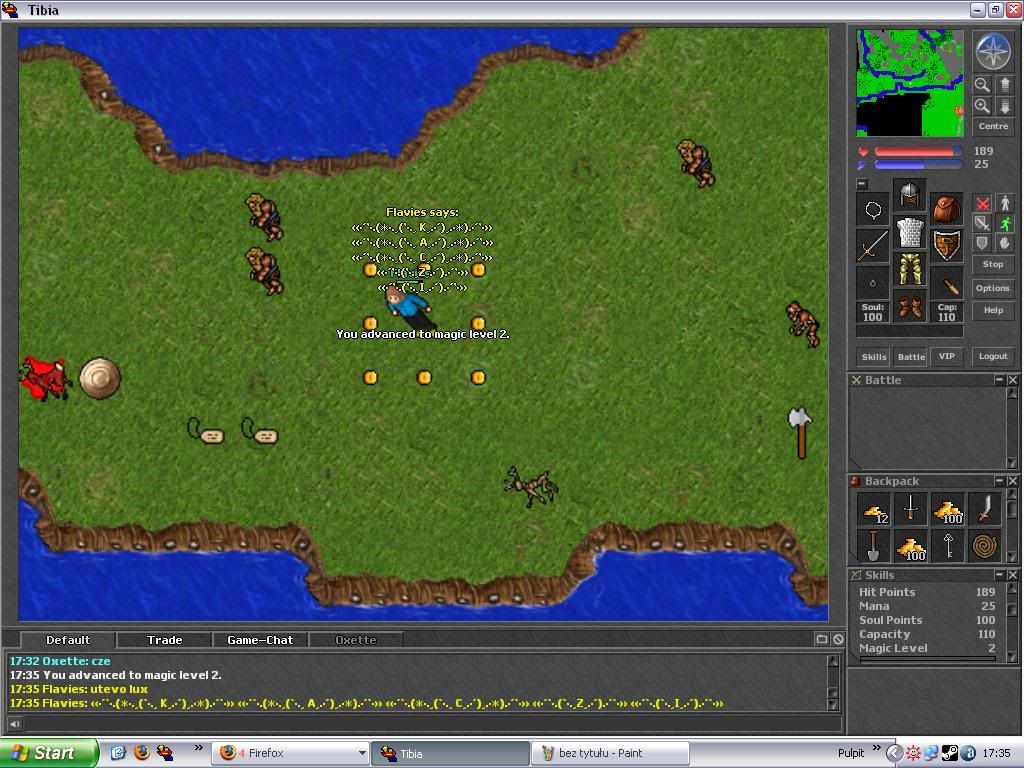Click the minimap view
1024x768 pixels.
(x=910, y=83)
